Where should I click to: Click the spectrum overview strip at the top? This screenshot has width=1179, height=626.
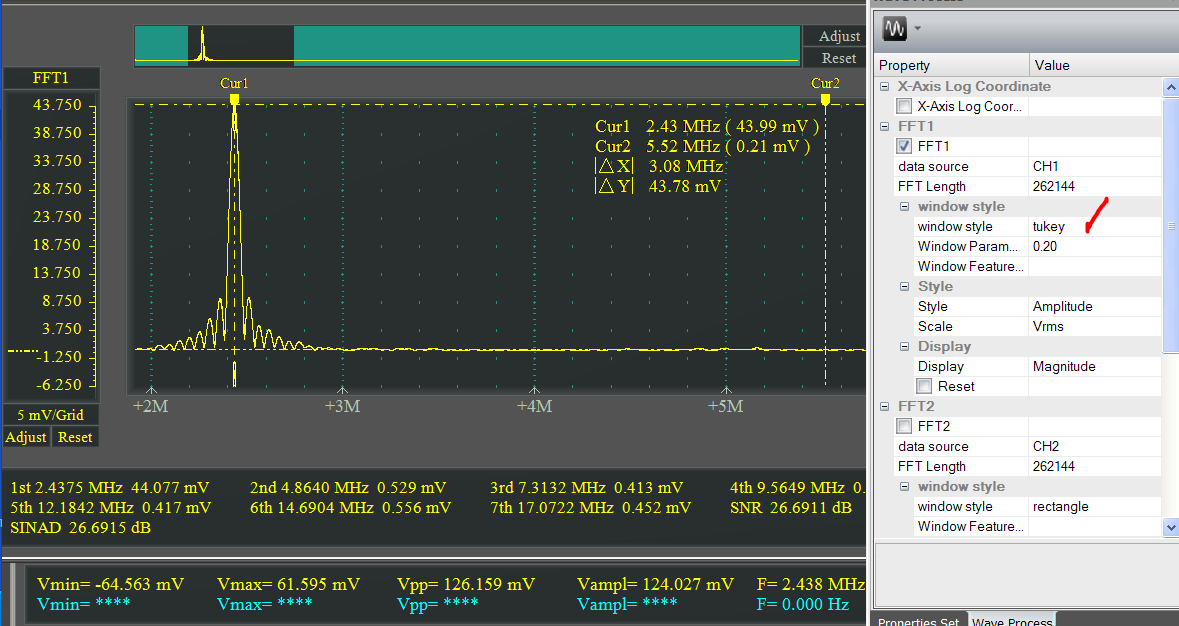[x=467, y=46]
